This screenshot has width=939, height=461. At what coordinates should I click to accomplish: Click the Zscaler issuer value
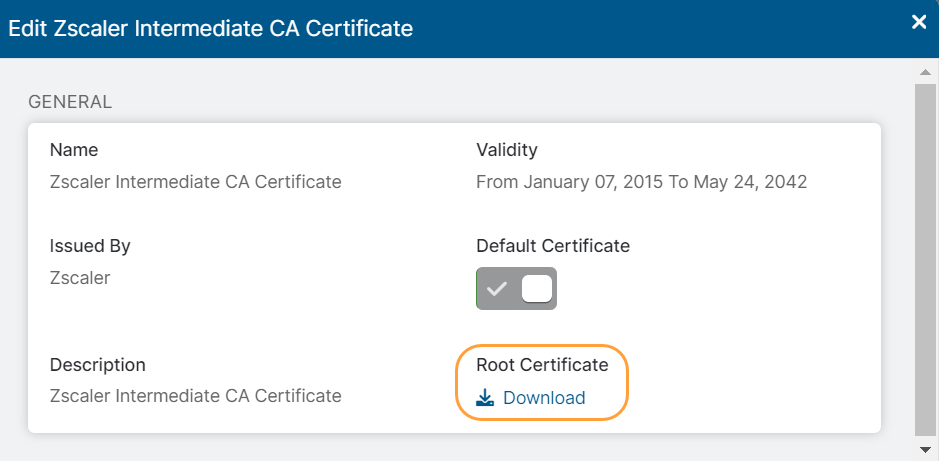(x=80, y=278)
